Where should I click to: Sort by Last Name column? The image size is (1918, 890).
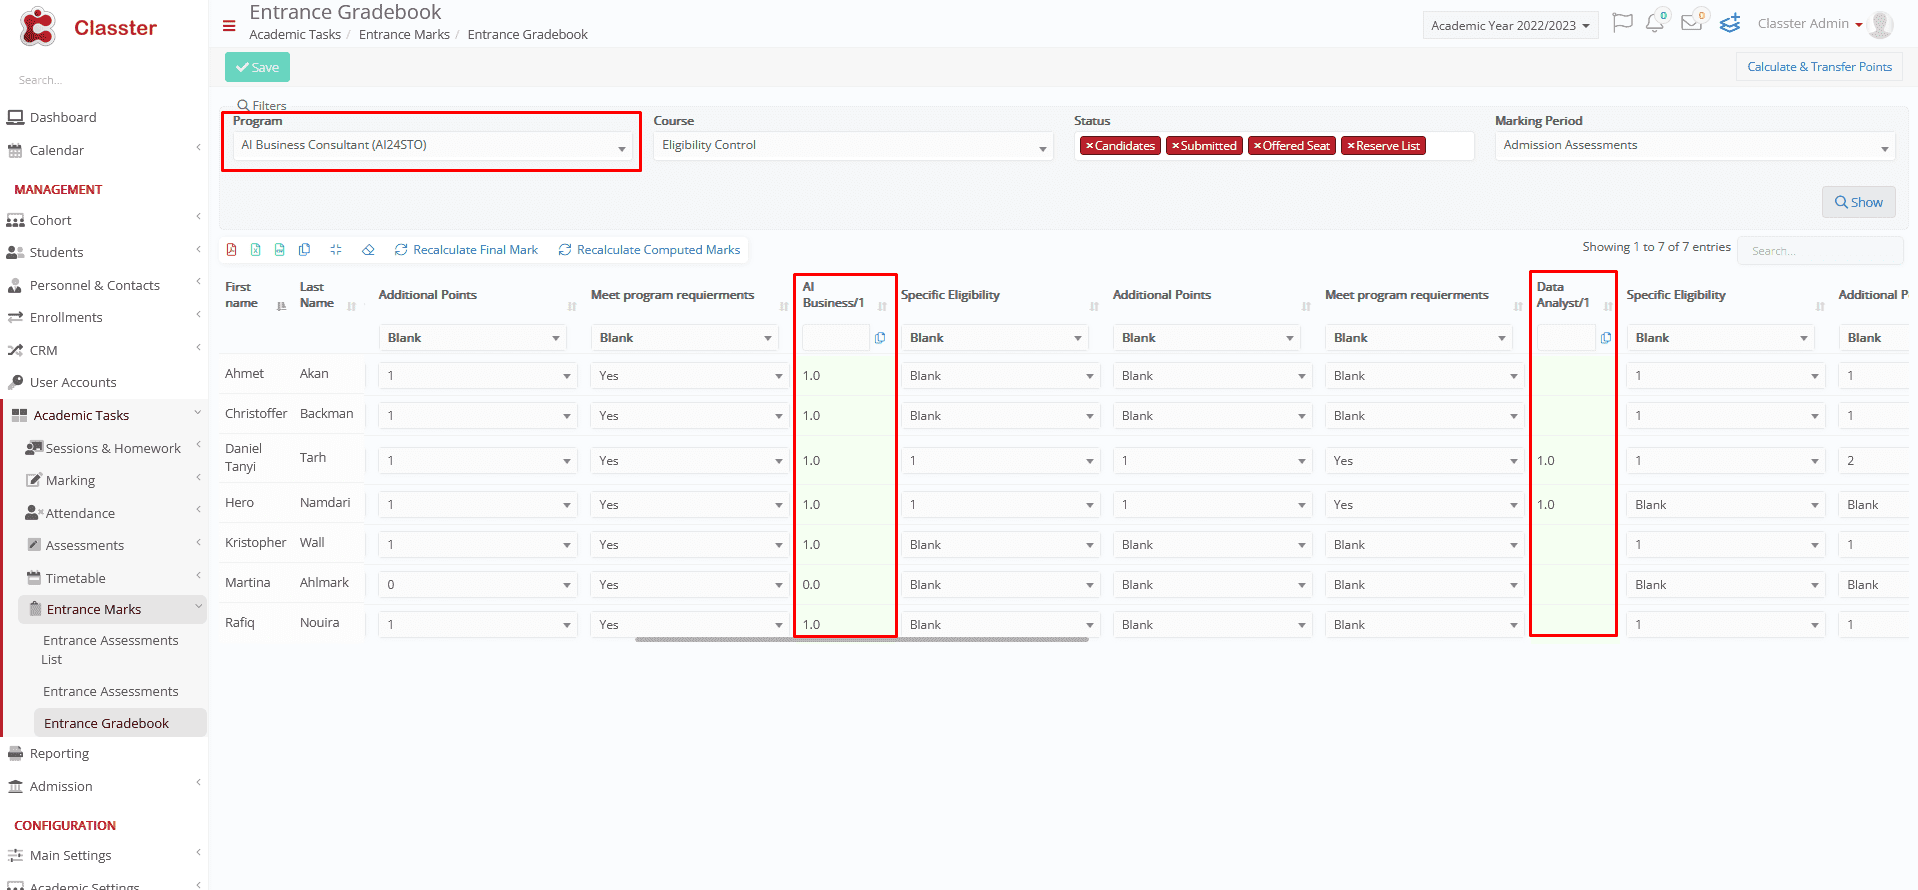click(352, 306)
